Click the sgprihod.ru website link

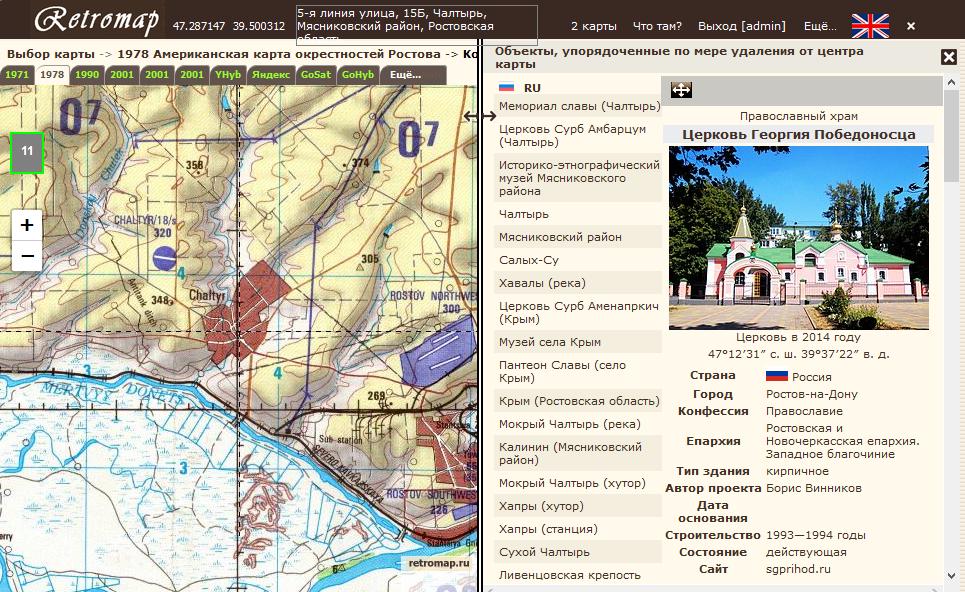click(798, 569)
